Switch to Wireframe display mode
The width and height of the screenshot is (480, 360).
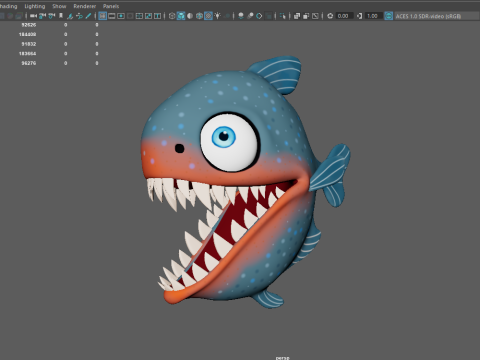tap(172, 16)
